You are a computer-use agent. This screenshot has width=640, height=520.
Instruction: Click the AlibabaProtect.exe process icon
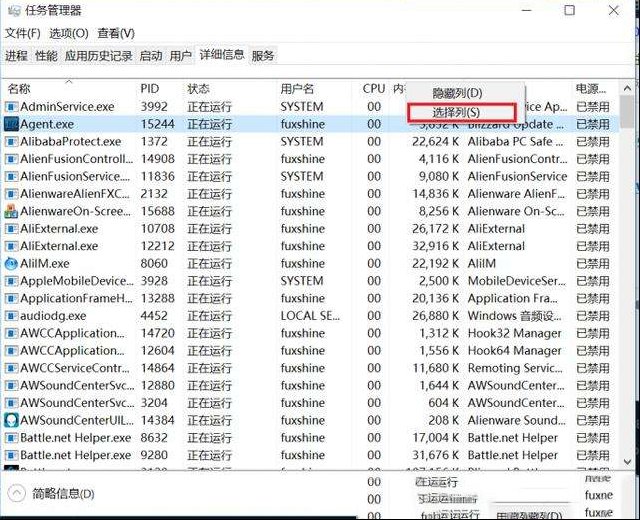point(11,142)
